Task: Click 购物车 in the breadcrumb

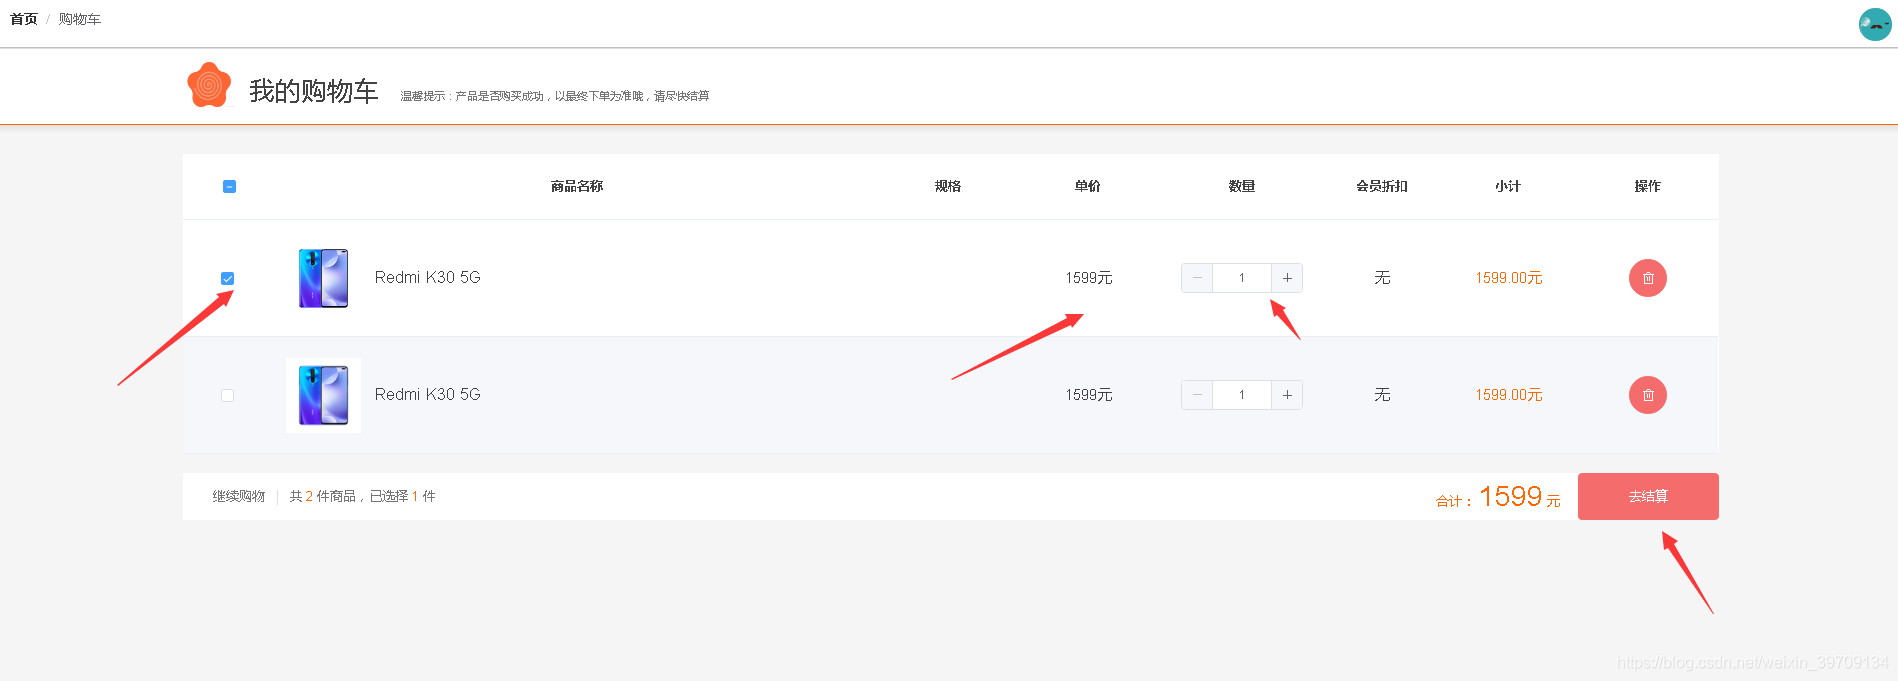Action: click(79, 19)
